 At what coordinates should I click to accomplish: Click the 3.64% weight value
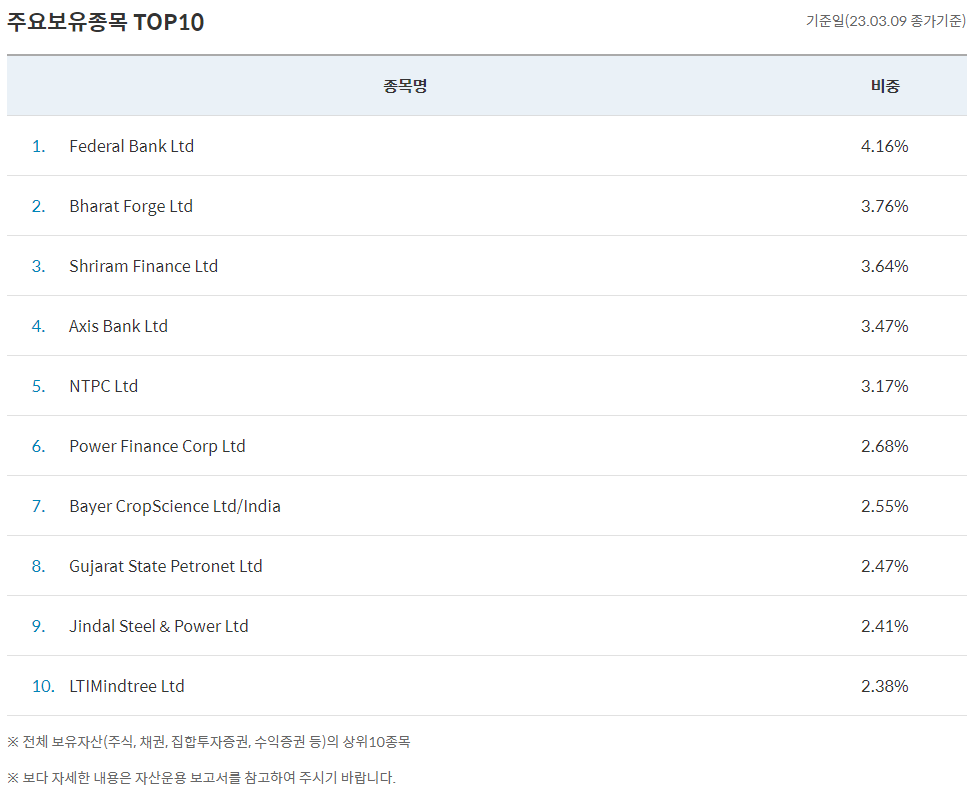click(885, 266)
